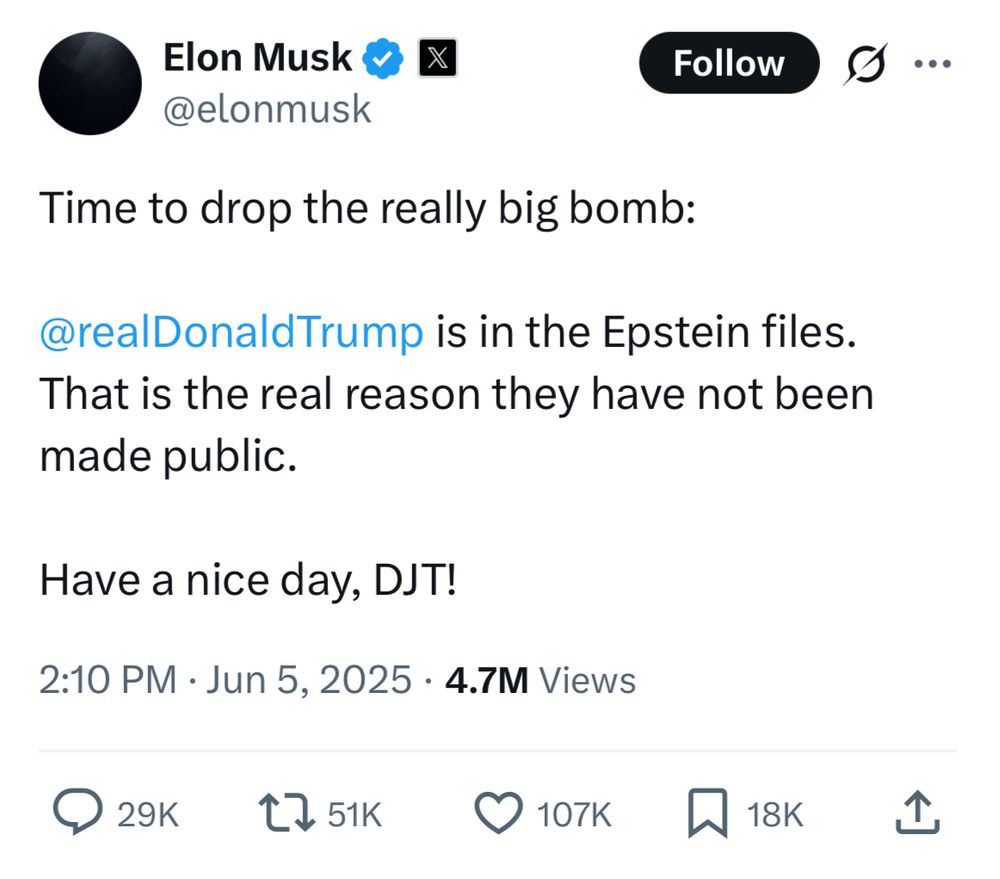Open Elon Musk's profile picture
Screen dimensions: 1000x879
click(90, 83)
